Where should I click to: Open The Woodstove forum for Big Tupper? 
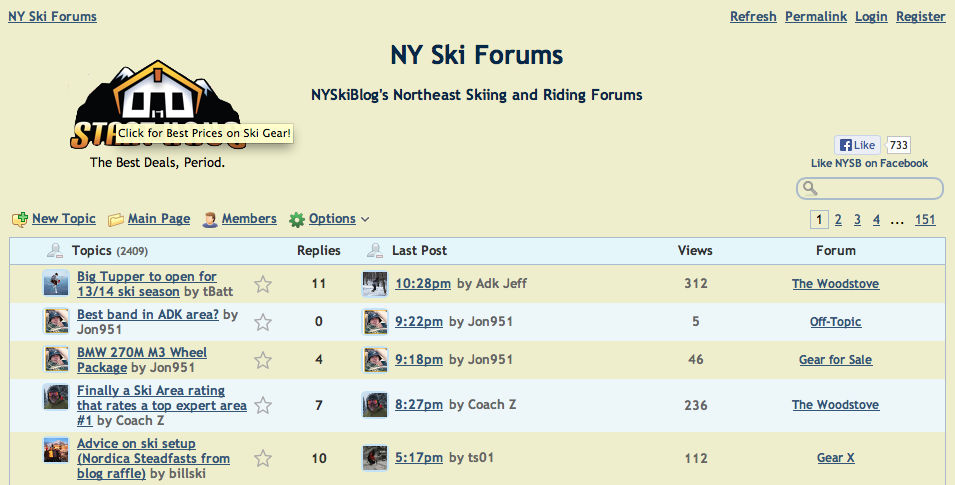[x=835, y=284]
